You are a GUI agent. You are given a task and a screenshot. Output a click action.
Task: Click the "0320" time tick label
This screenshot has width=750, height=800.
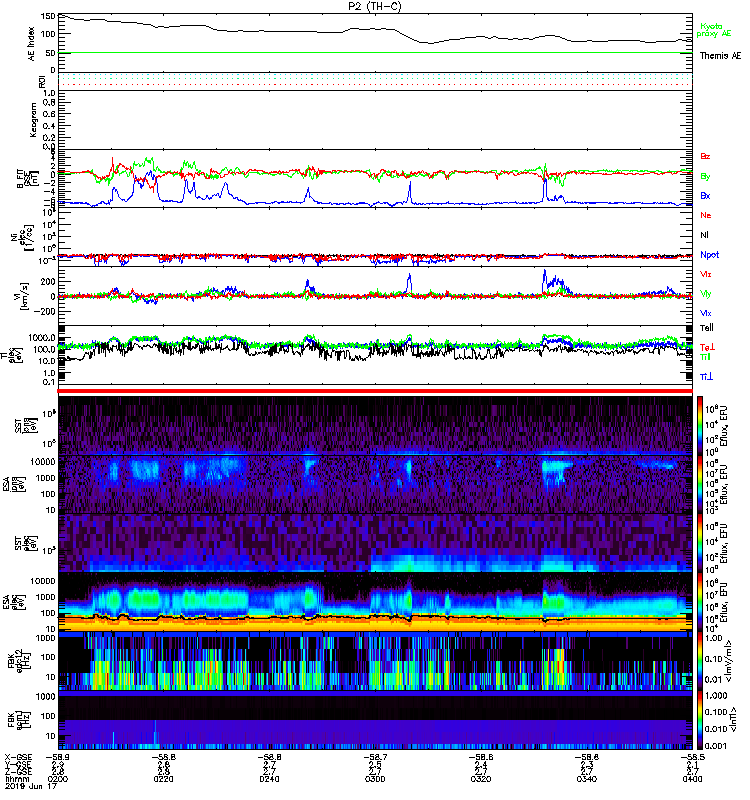[x=481, y=779]
